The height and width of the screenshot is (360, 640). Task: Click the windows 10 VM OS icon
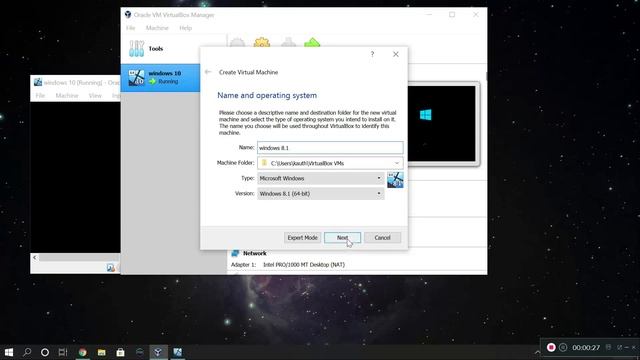[136, 78]
